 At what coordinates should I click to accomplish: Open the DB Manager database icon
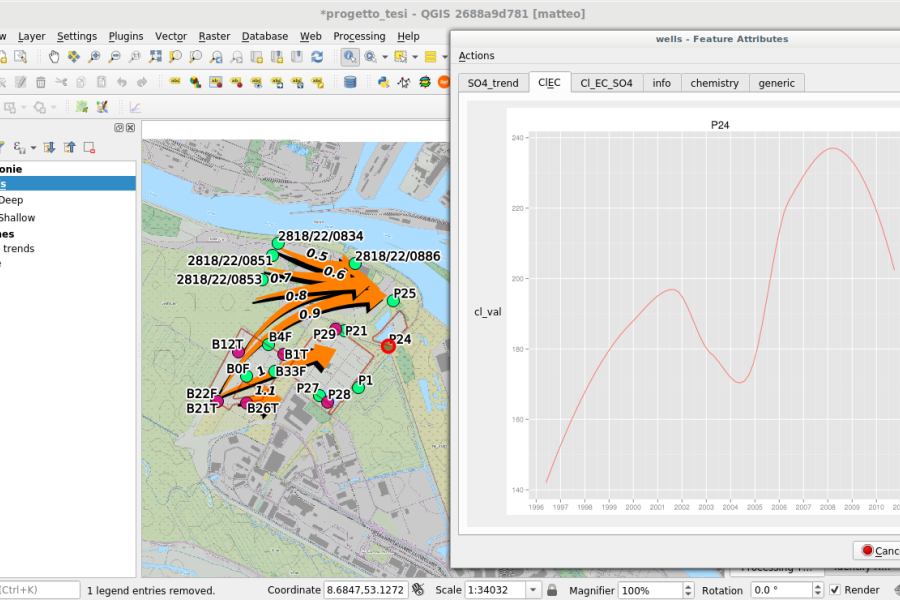pos(349,82)
